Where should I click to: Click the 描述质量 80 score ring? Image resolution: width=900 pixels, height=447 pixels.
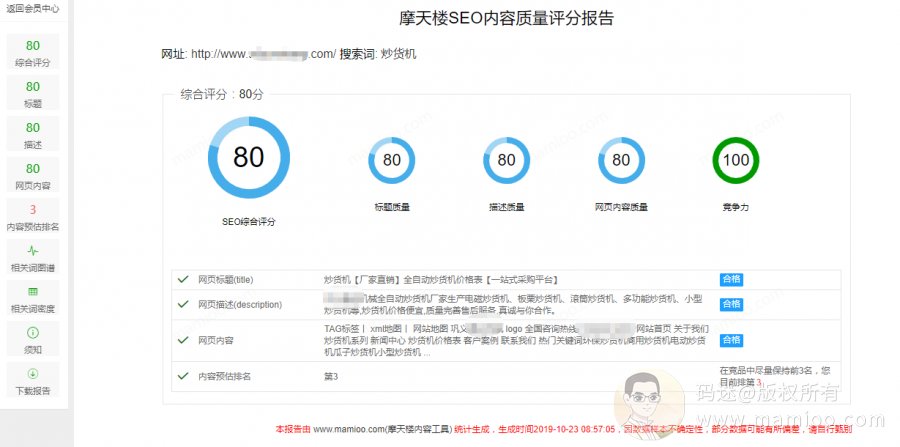(x=506, y=160)
